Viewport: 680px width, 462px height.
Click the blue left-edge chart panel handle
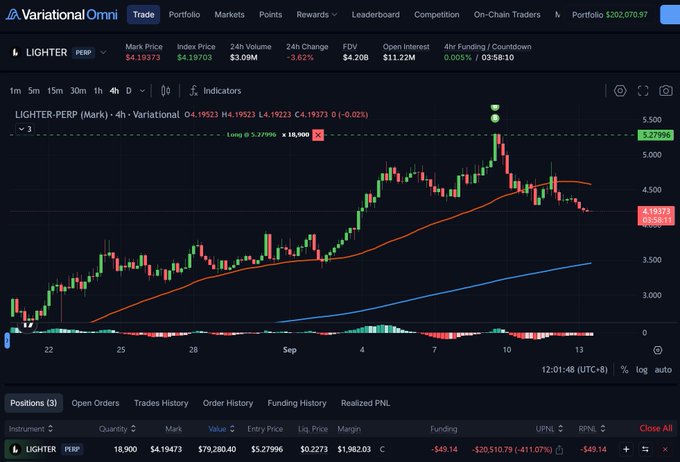pyautogui.click(x=7, y=340)
